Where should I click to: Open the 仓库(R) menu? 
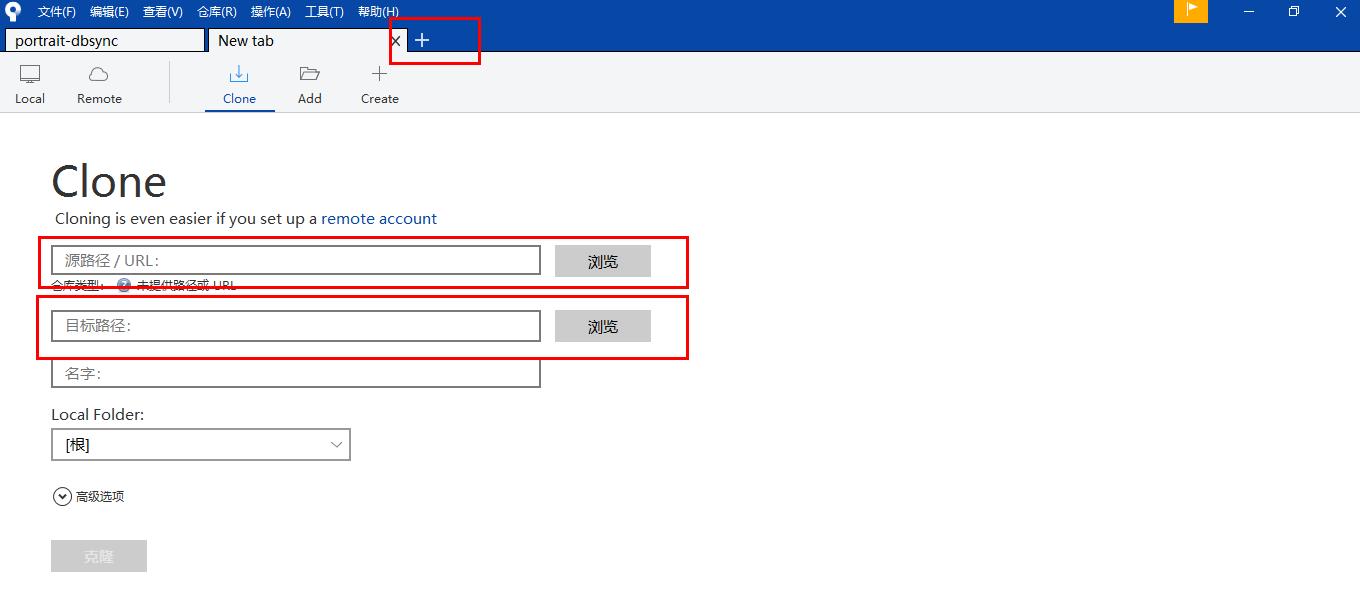tap(217, 12)
